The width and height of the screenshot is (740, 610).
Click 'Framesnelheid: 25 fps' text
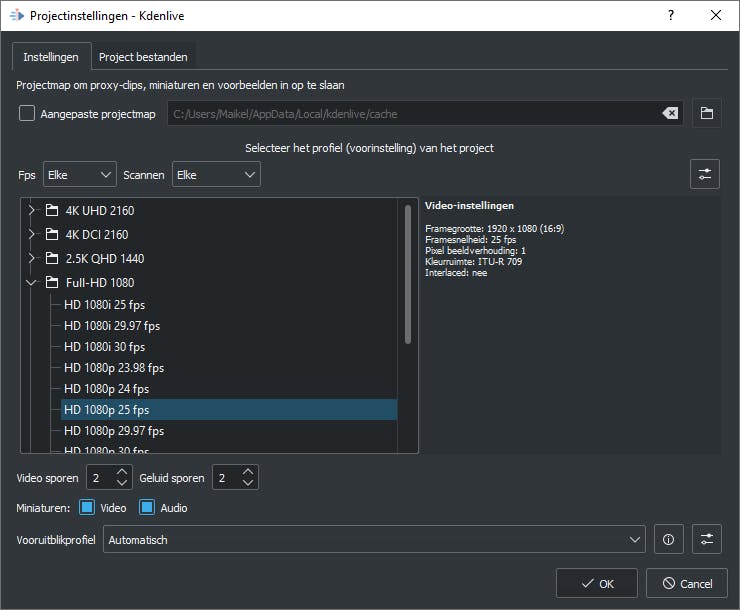coord(471,240)
